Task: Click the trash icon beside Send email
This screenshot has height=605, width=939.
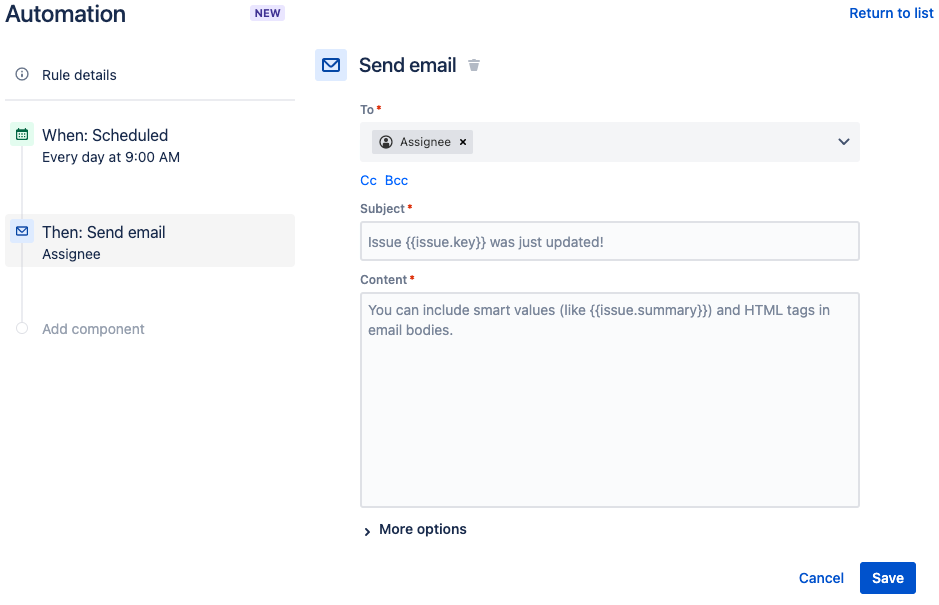Action: [474, 65]
